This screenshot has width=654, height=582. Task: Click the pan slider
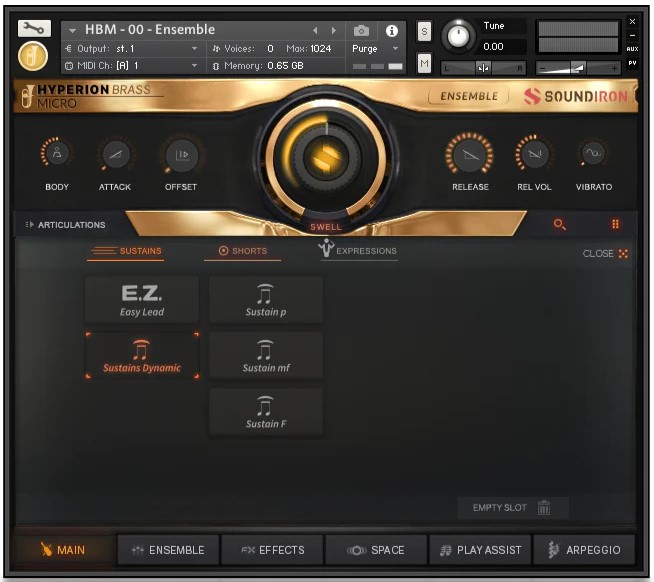click(x=483, y=68)
